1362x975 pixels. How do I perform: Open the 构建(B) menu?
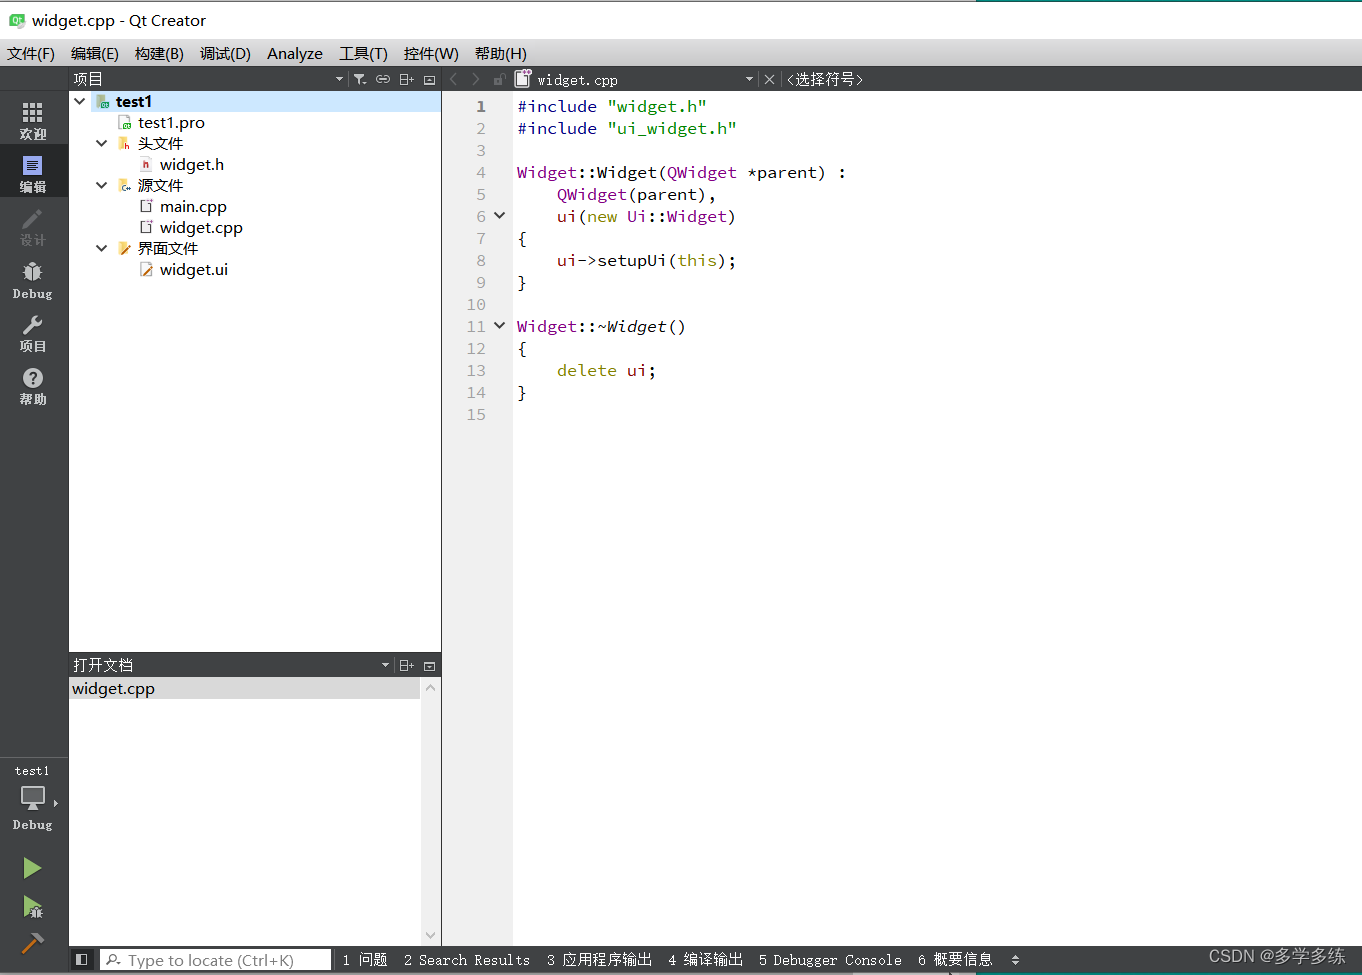click(x=159, y=53)
